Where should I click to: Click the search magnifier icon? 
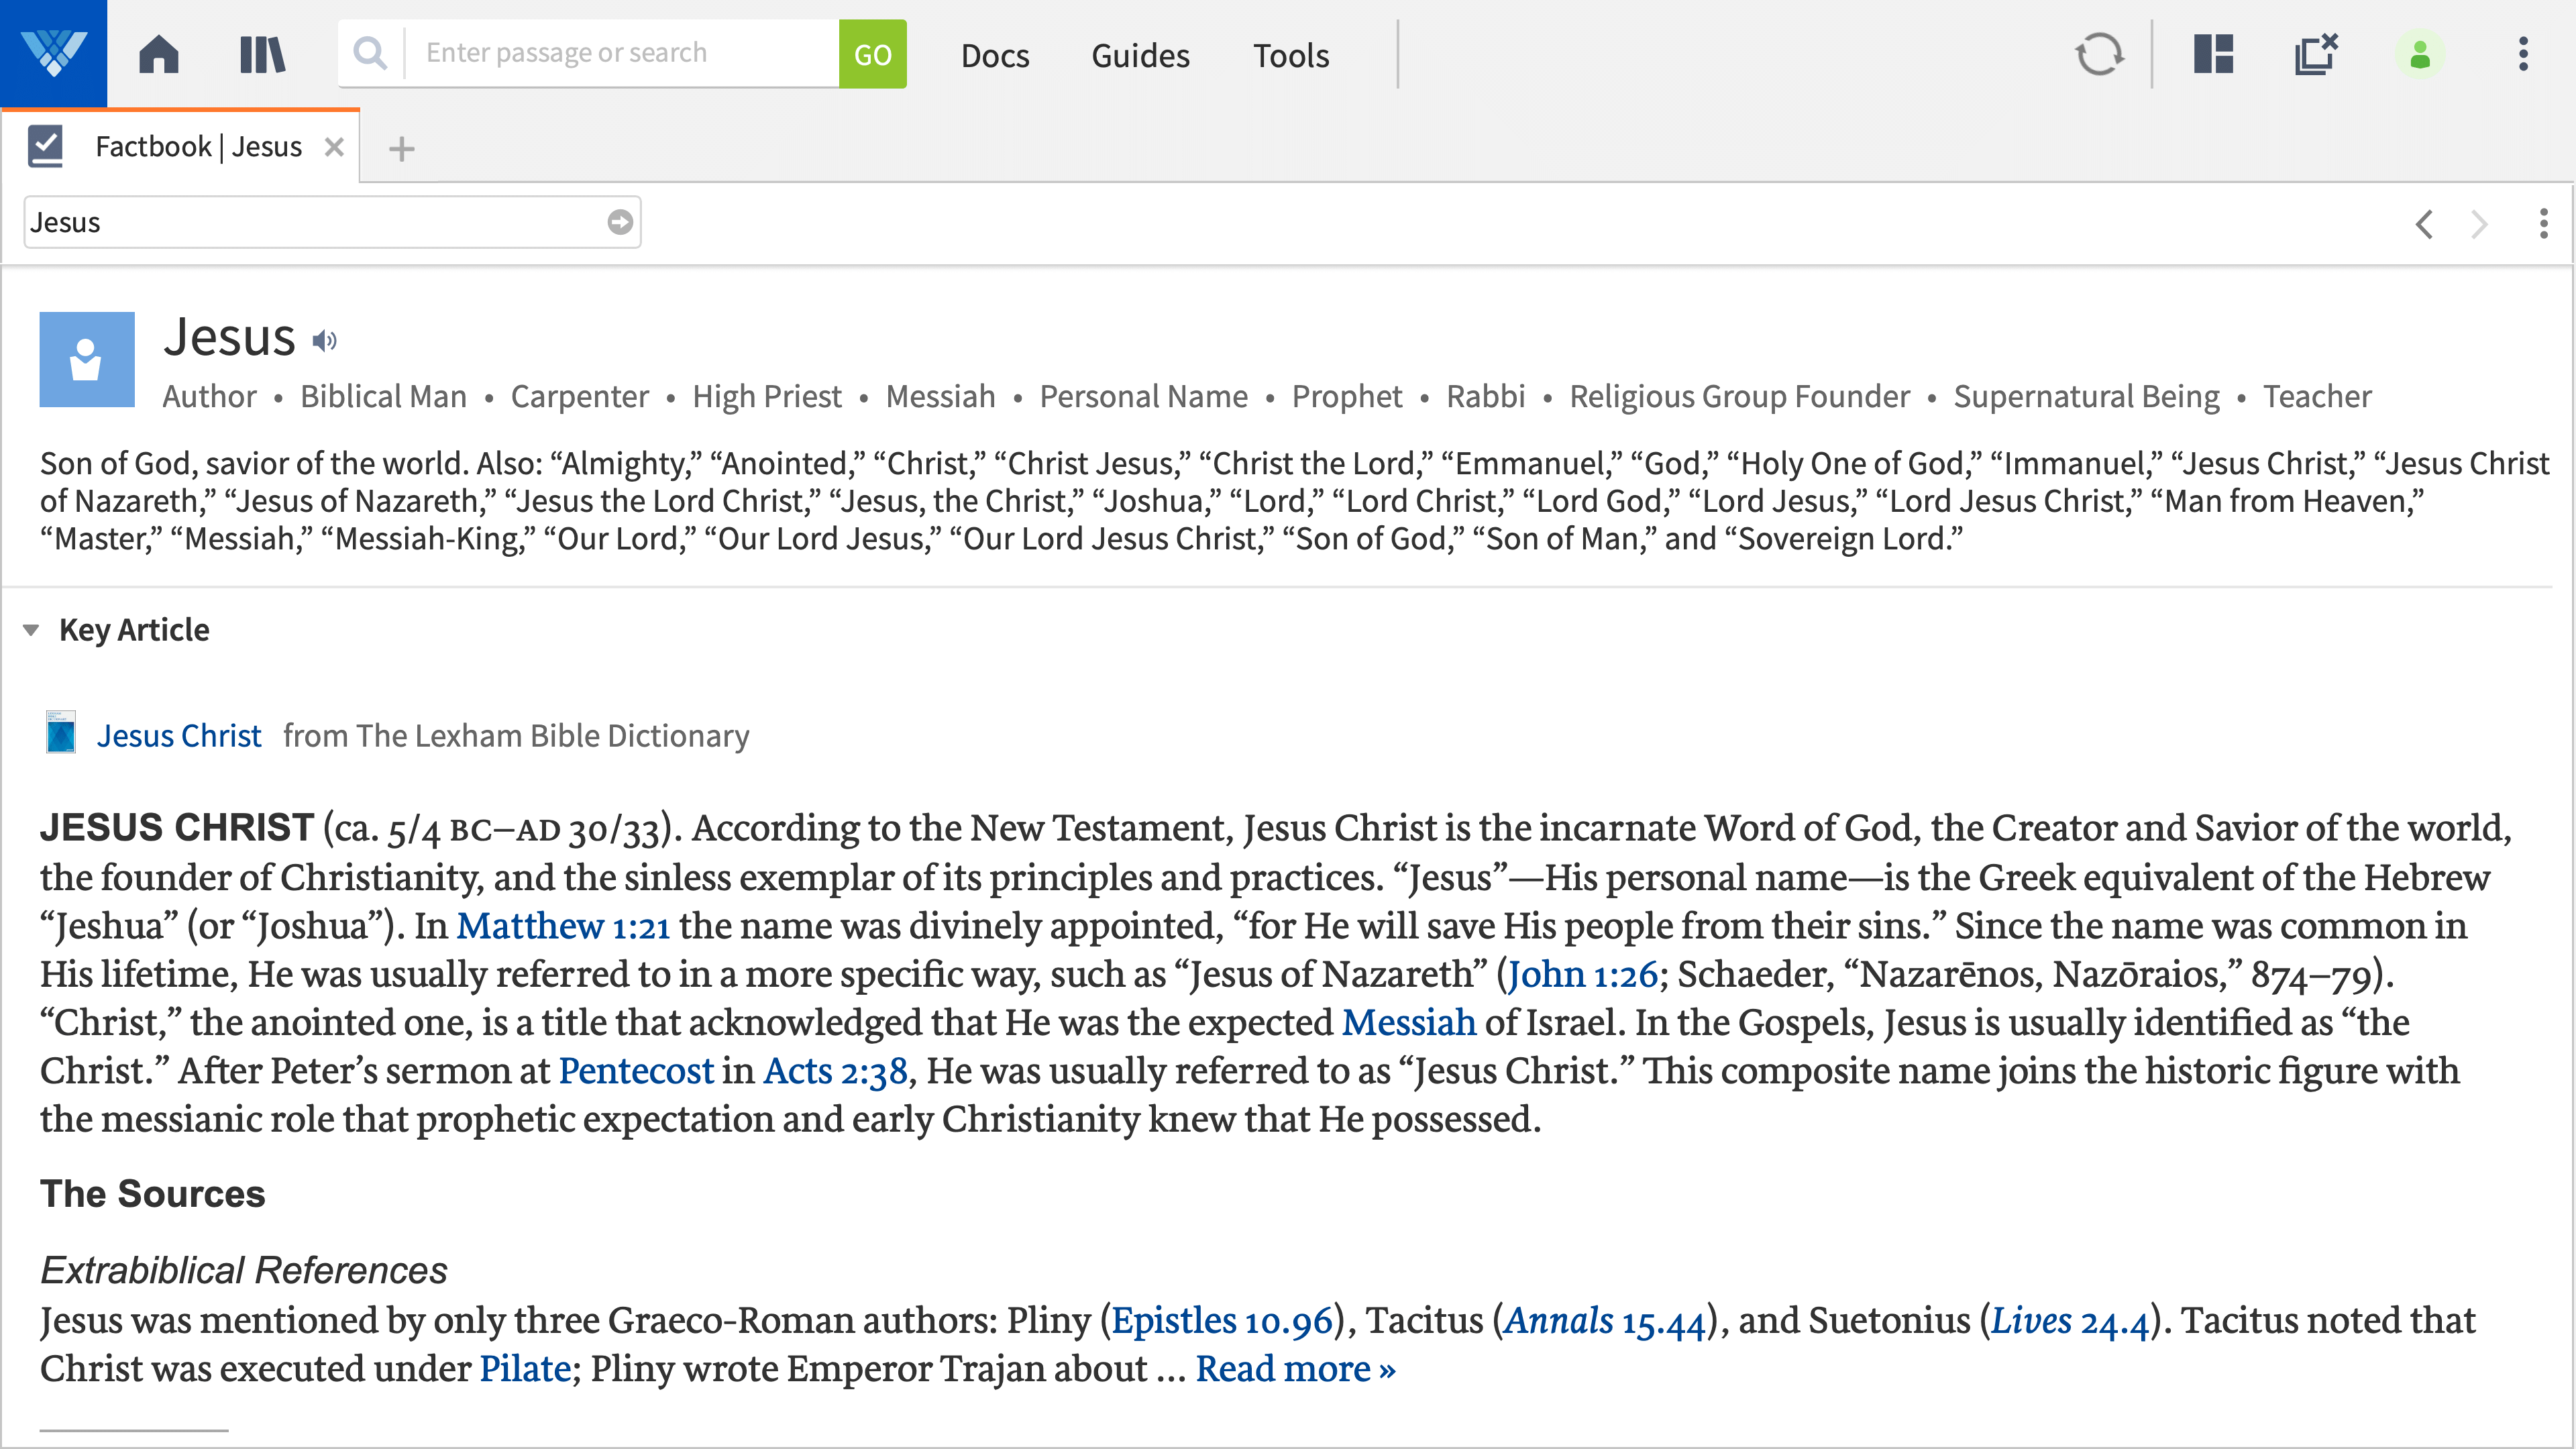pyautogui.click(x=370, y=53)
